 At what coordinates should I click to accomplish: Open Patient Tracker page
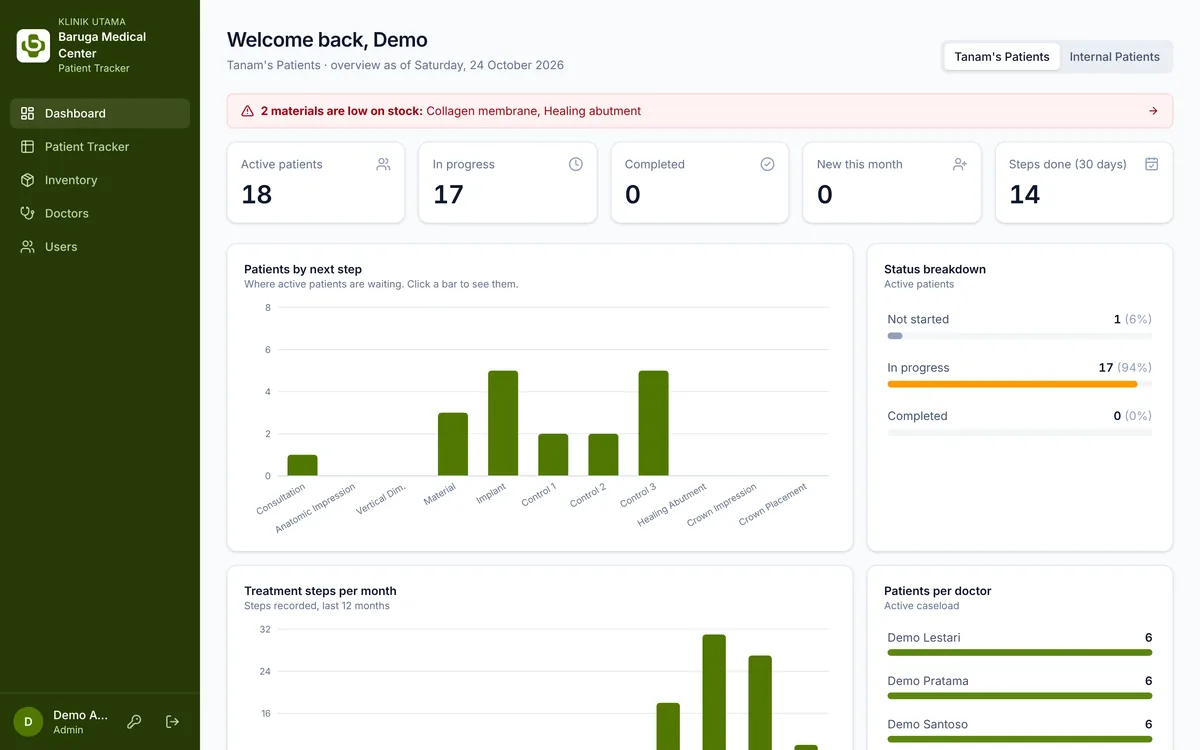(100, 147)
